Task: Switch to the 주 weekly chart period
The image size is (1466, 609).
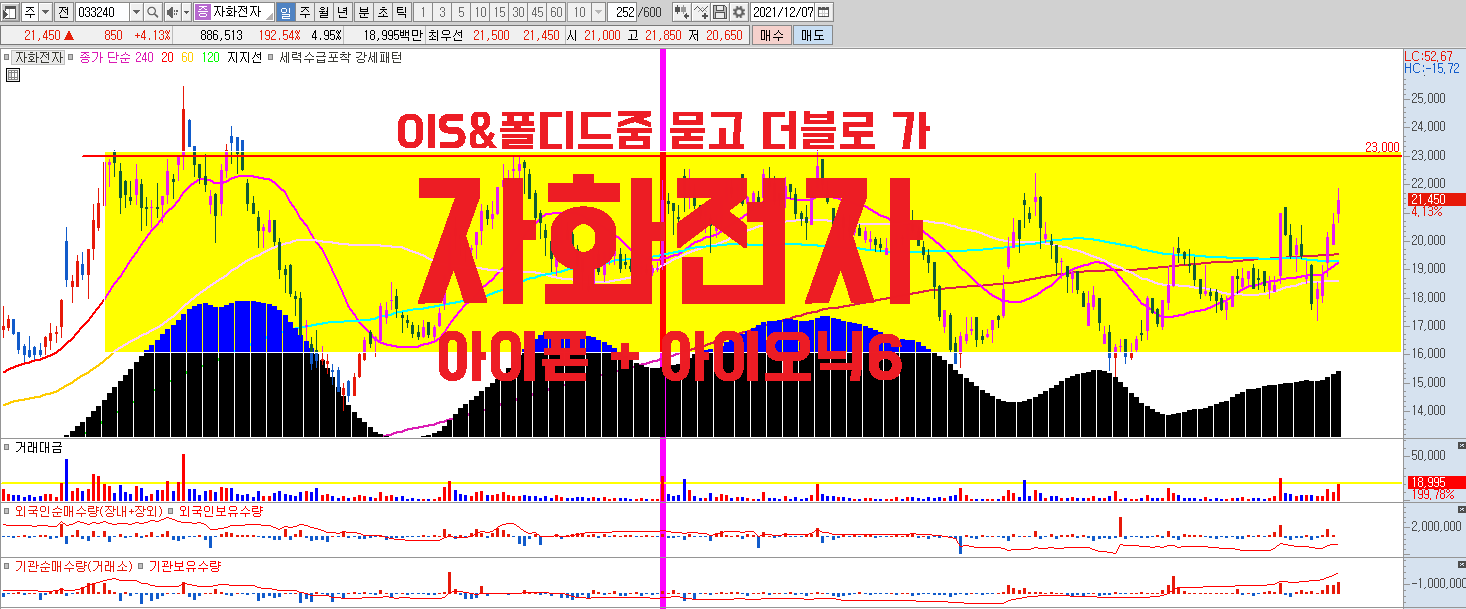Action: (x=305, y=12)
